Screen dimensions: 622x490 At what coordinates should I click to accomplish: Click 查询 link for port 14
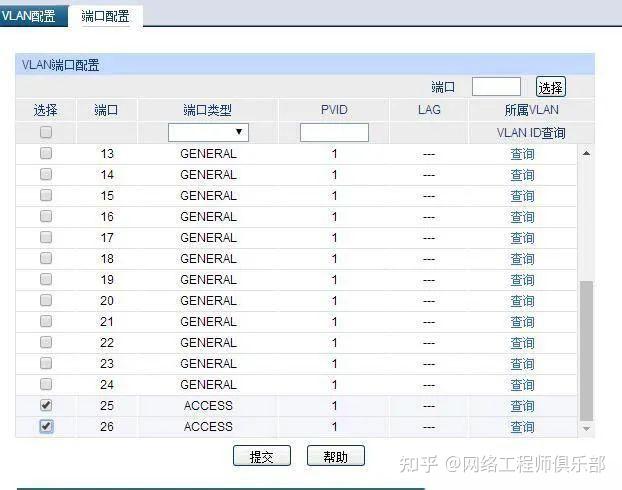(x=522, y=175)
